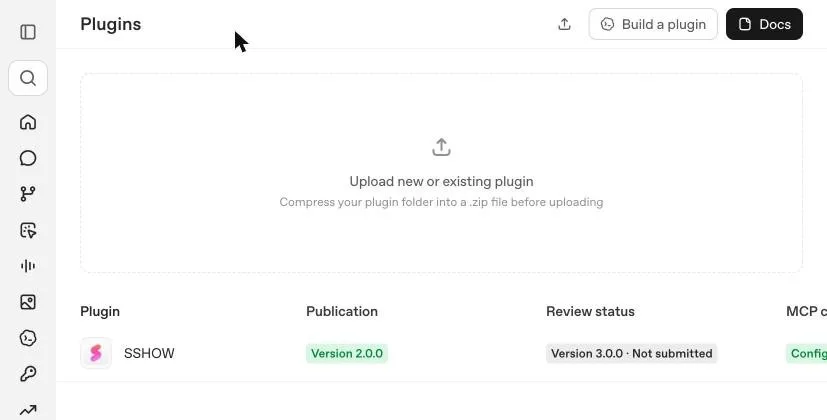
Task: Click upload arrow icon in drop zone
Action: pyautogui.click(x=441, y=147)
